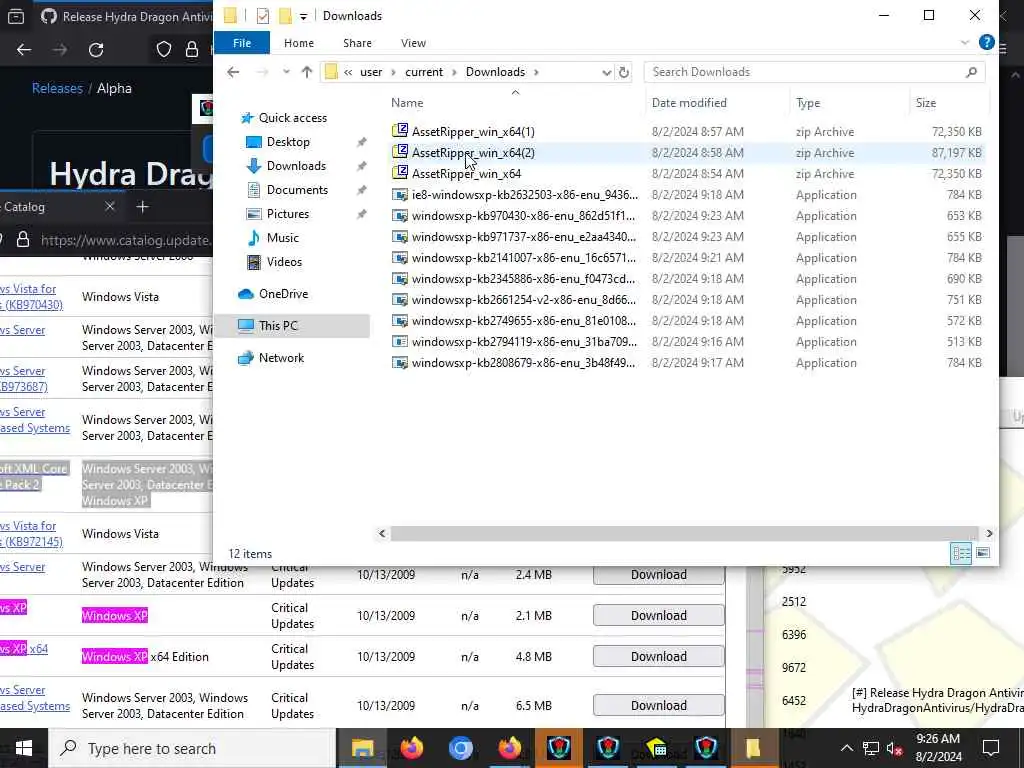
Task: Click the icon of windowsxp-kb2345886 file
Action: (400, 279)
